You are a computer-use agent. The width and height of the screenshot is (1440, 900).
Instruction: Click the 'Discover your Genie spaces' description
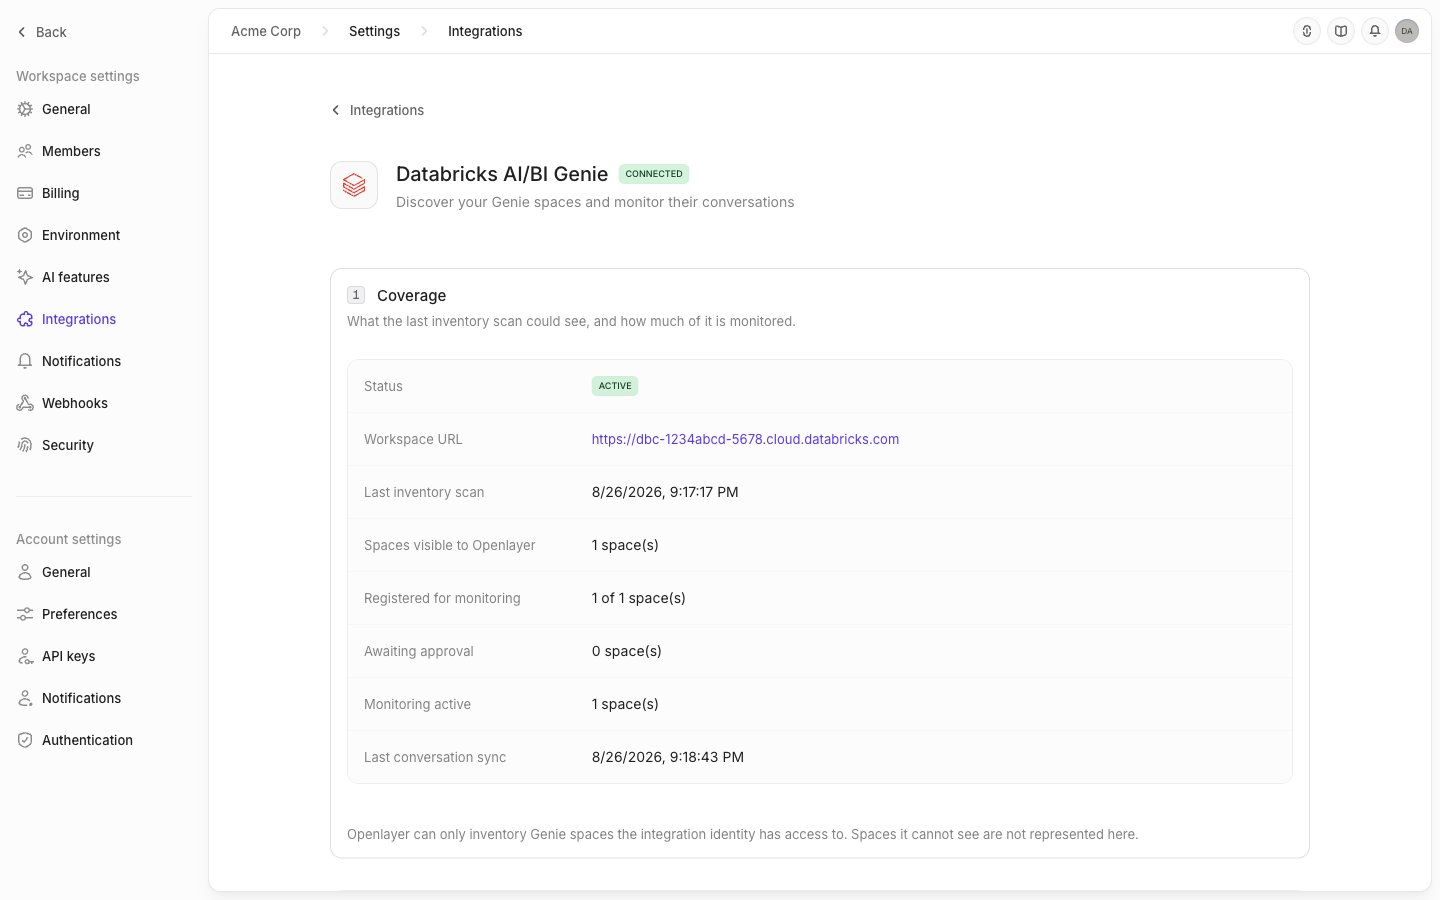pyautogui.click(x=595, y=202)
